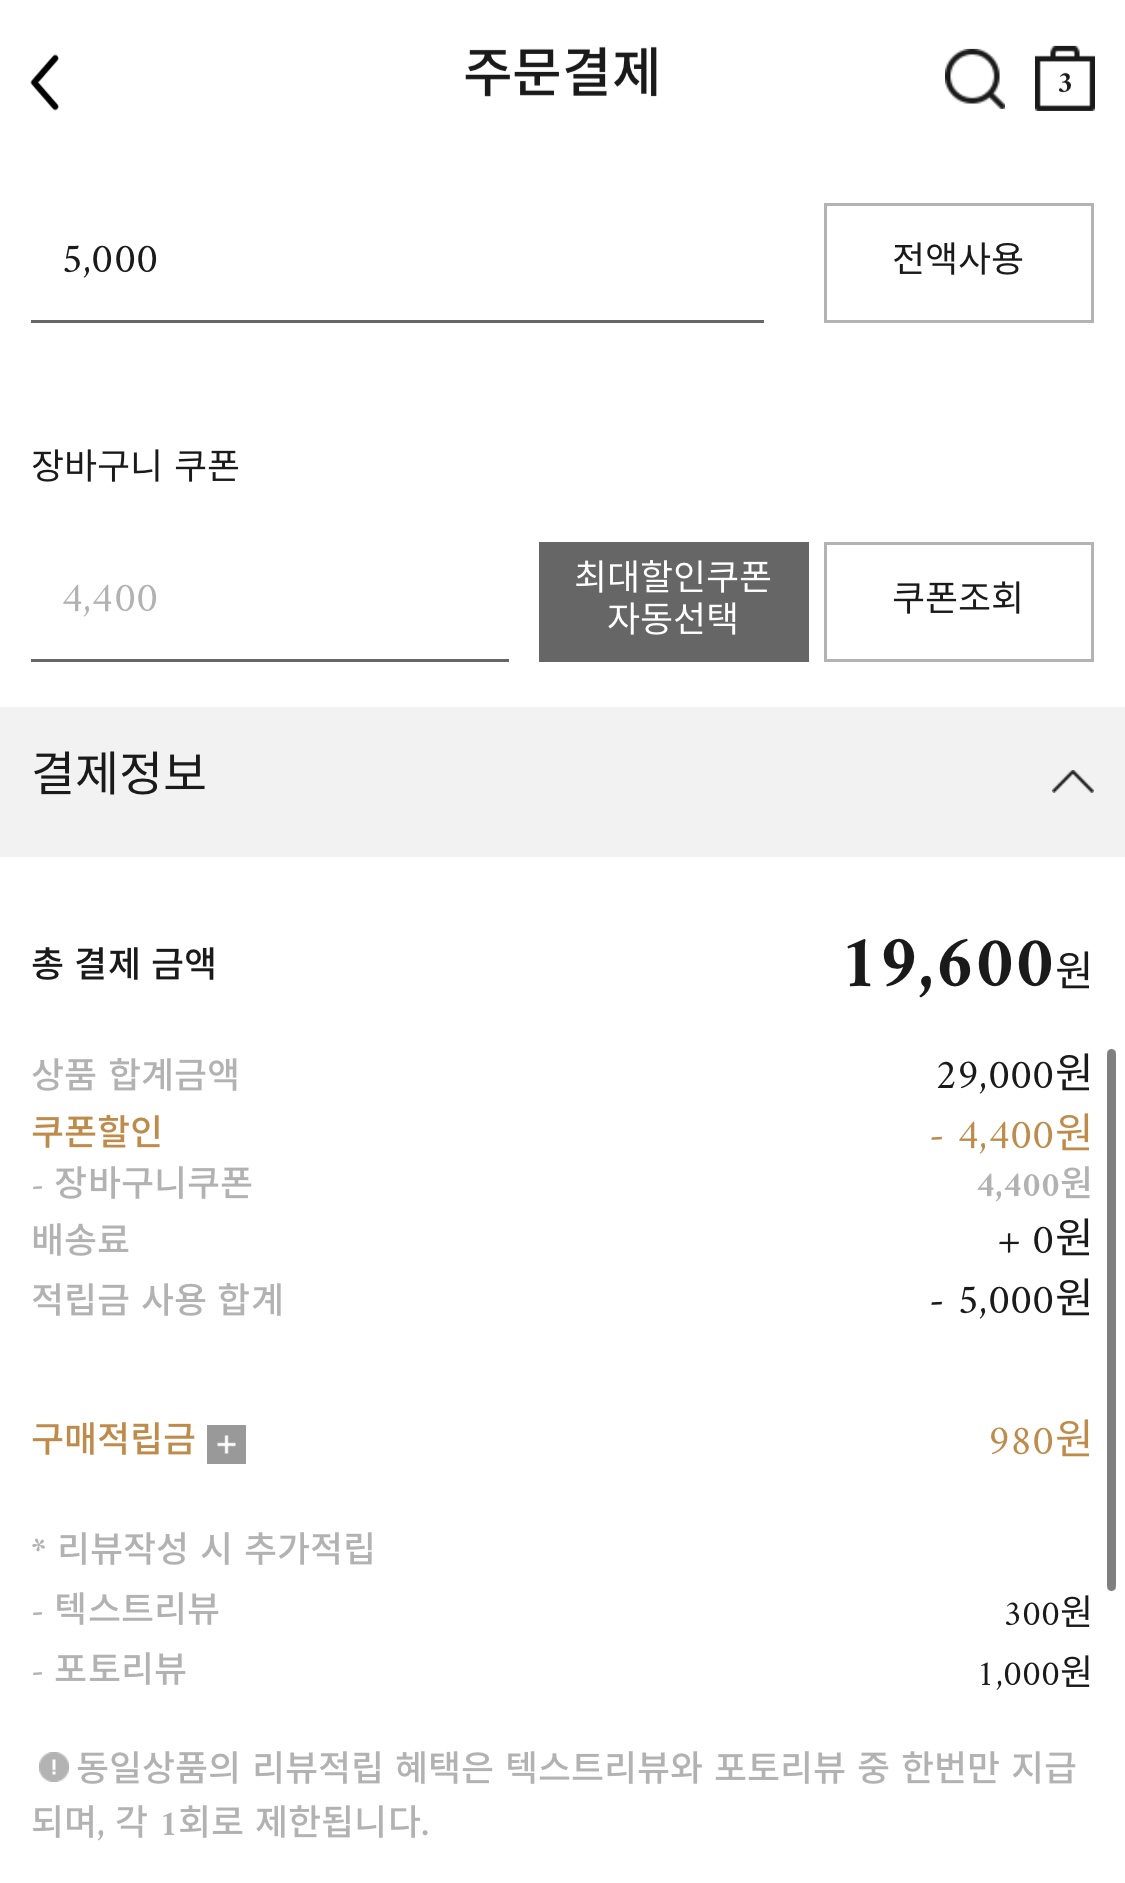Tap the 결제정보 section header
This screenshot has height=1883, width=1125.
coord(120,774)
